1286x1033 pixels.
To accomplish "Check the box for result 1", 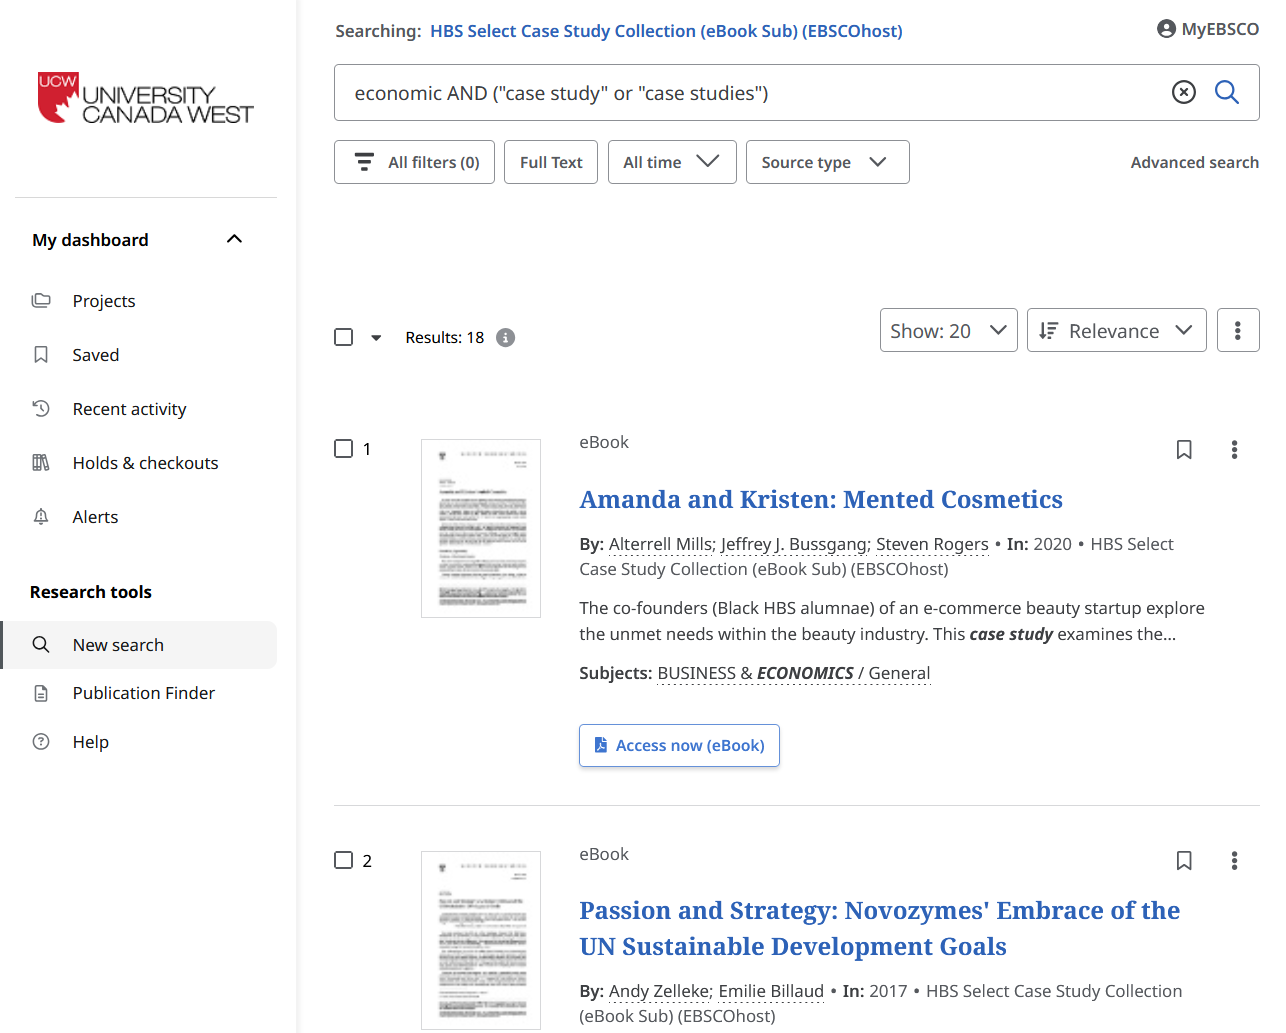I will coord(344,449).
